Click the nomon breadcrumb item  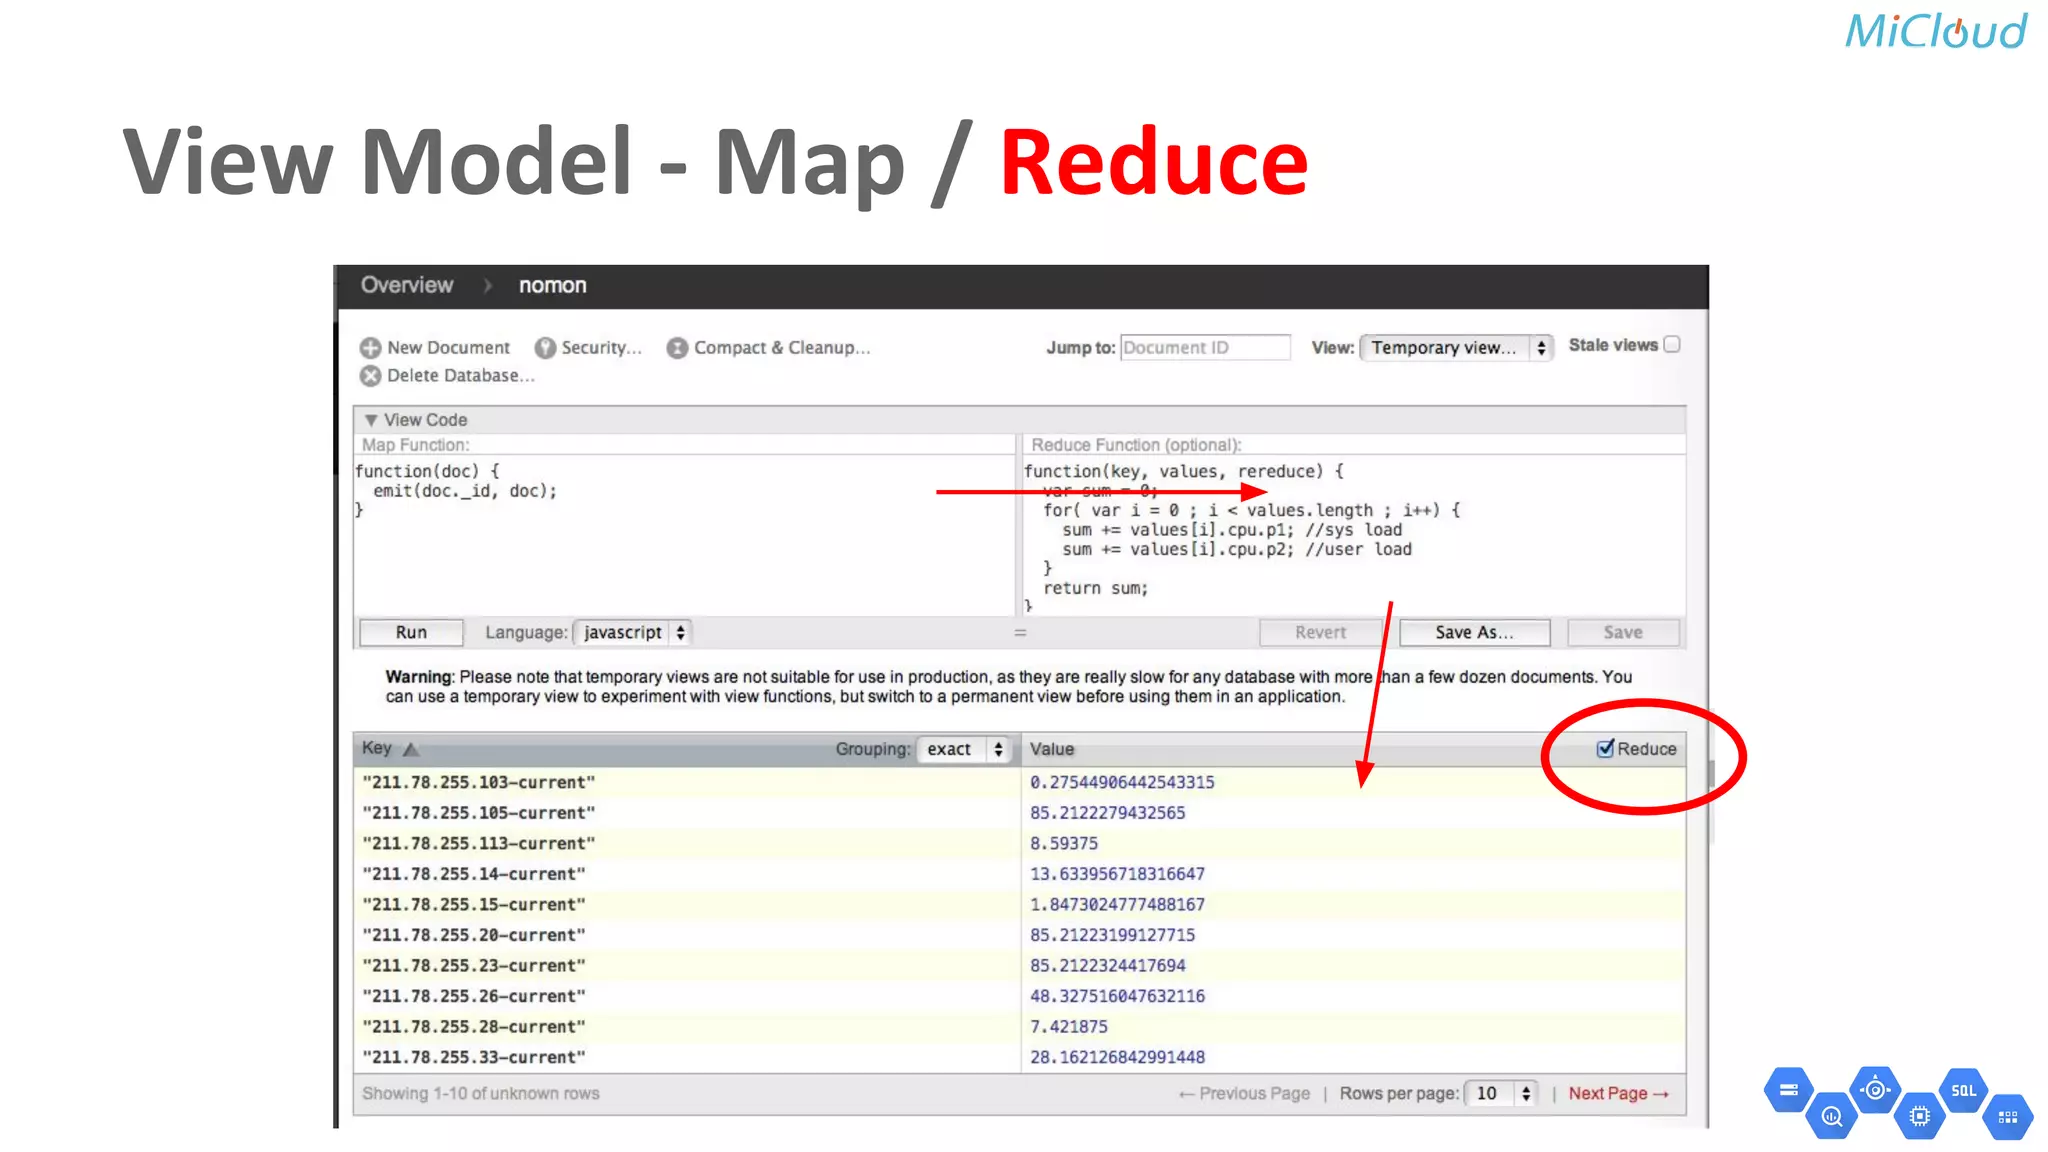click(x=552, y=286)
